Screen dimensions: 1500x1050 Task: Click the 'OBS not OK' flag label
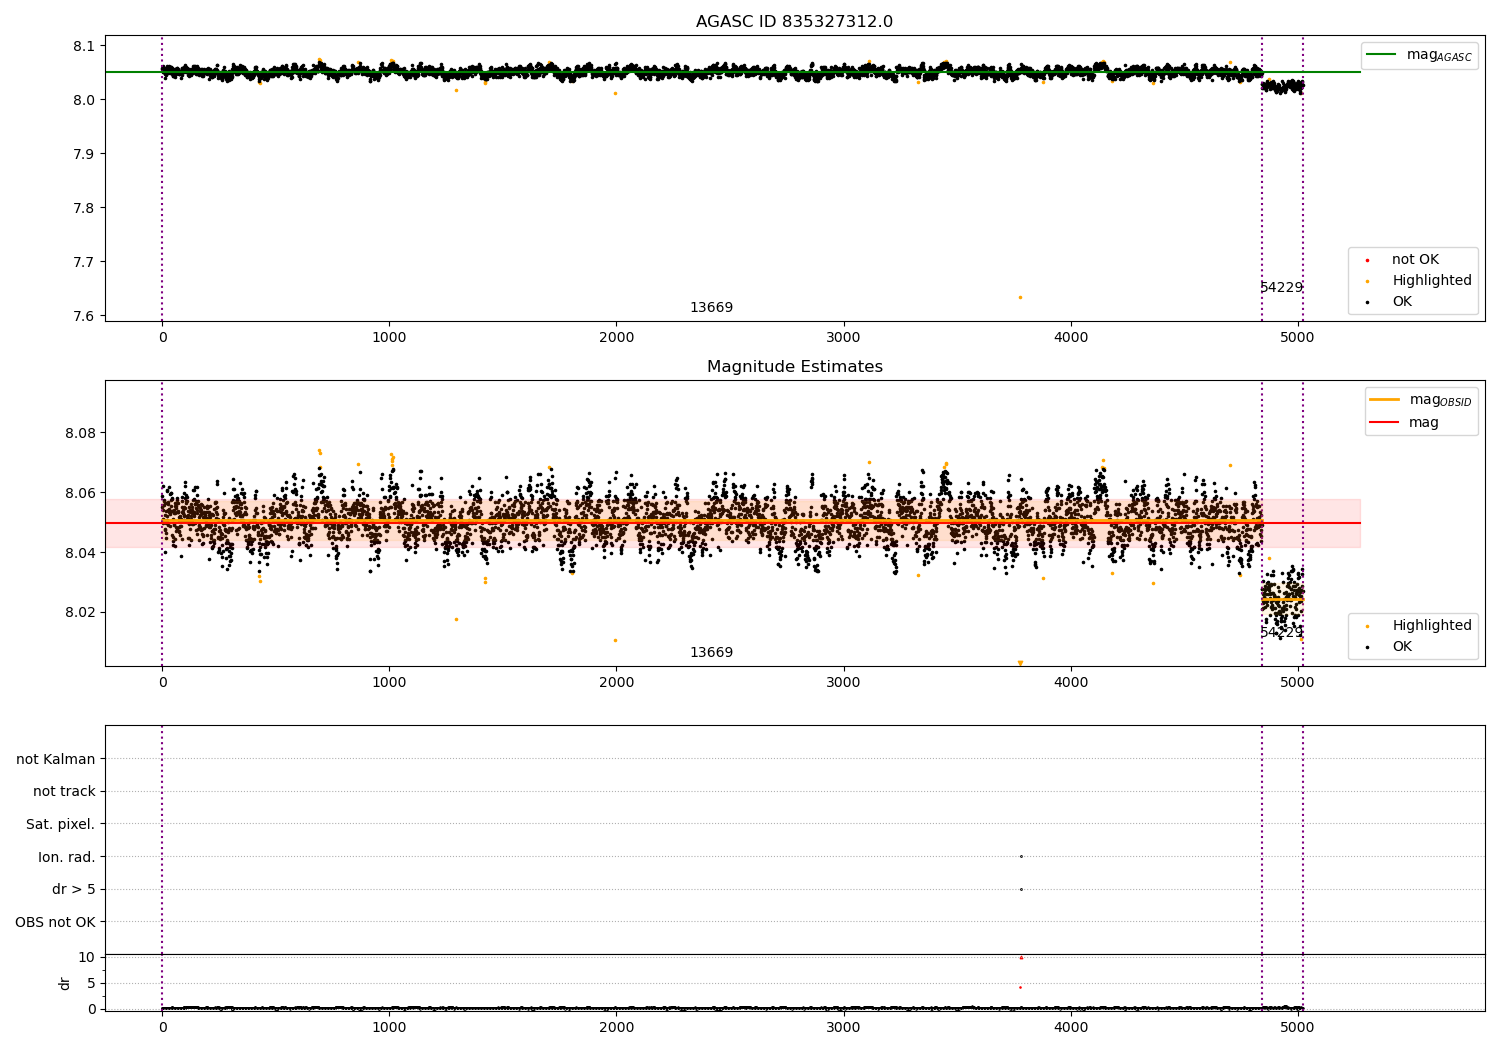coord(55,922)
